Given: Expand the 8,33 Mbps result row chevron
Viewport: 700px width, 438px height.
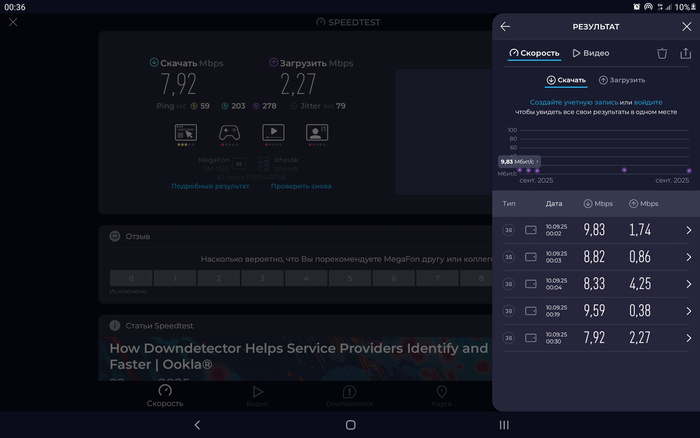Looking at the screenshot, I should (x=688, y=284).
